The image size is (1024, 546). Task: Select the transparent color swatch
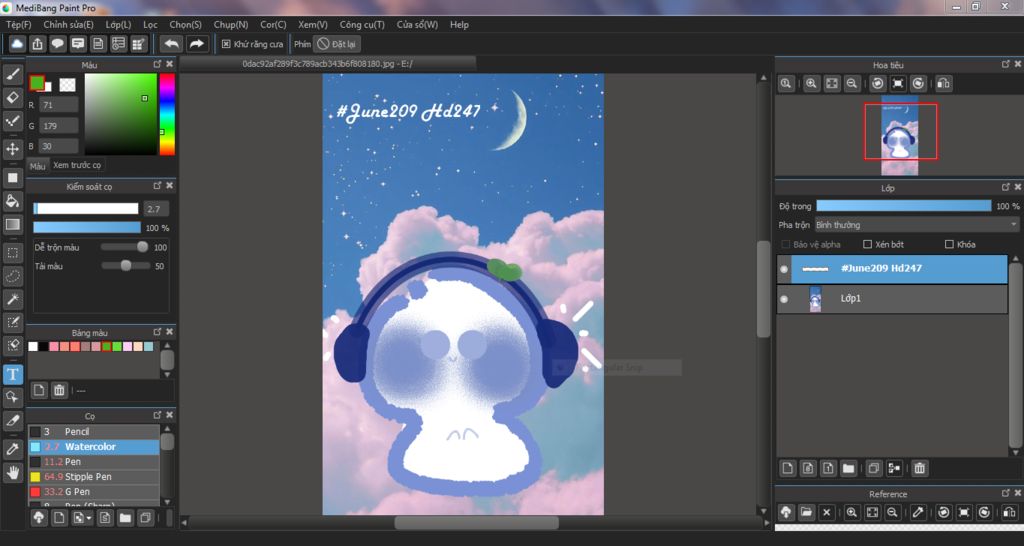point(67,85)
